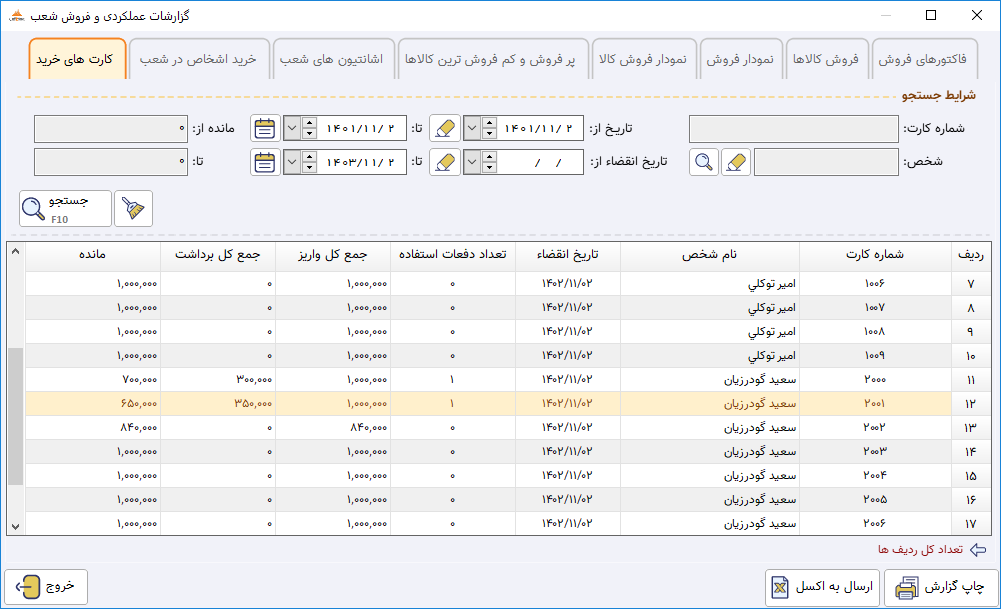Click the 'شماره کارت' input field

point(794,128)
